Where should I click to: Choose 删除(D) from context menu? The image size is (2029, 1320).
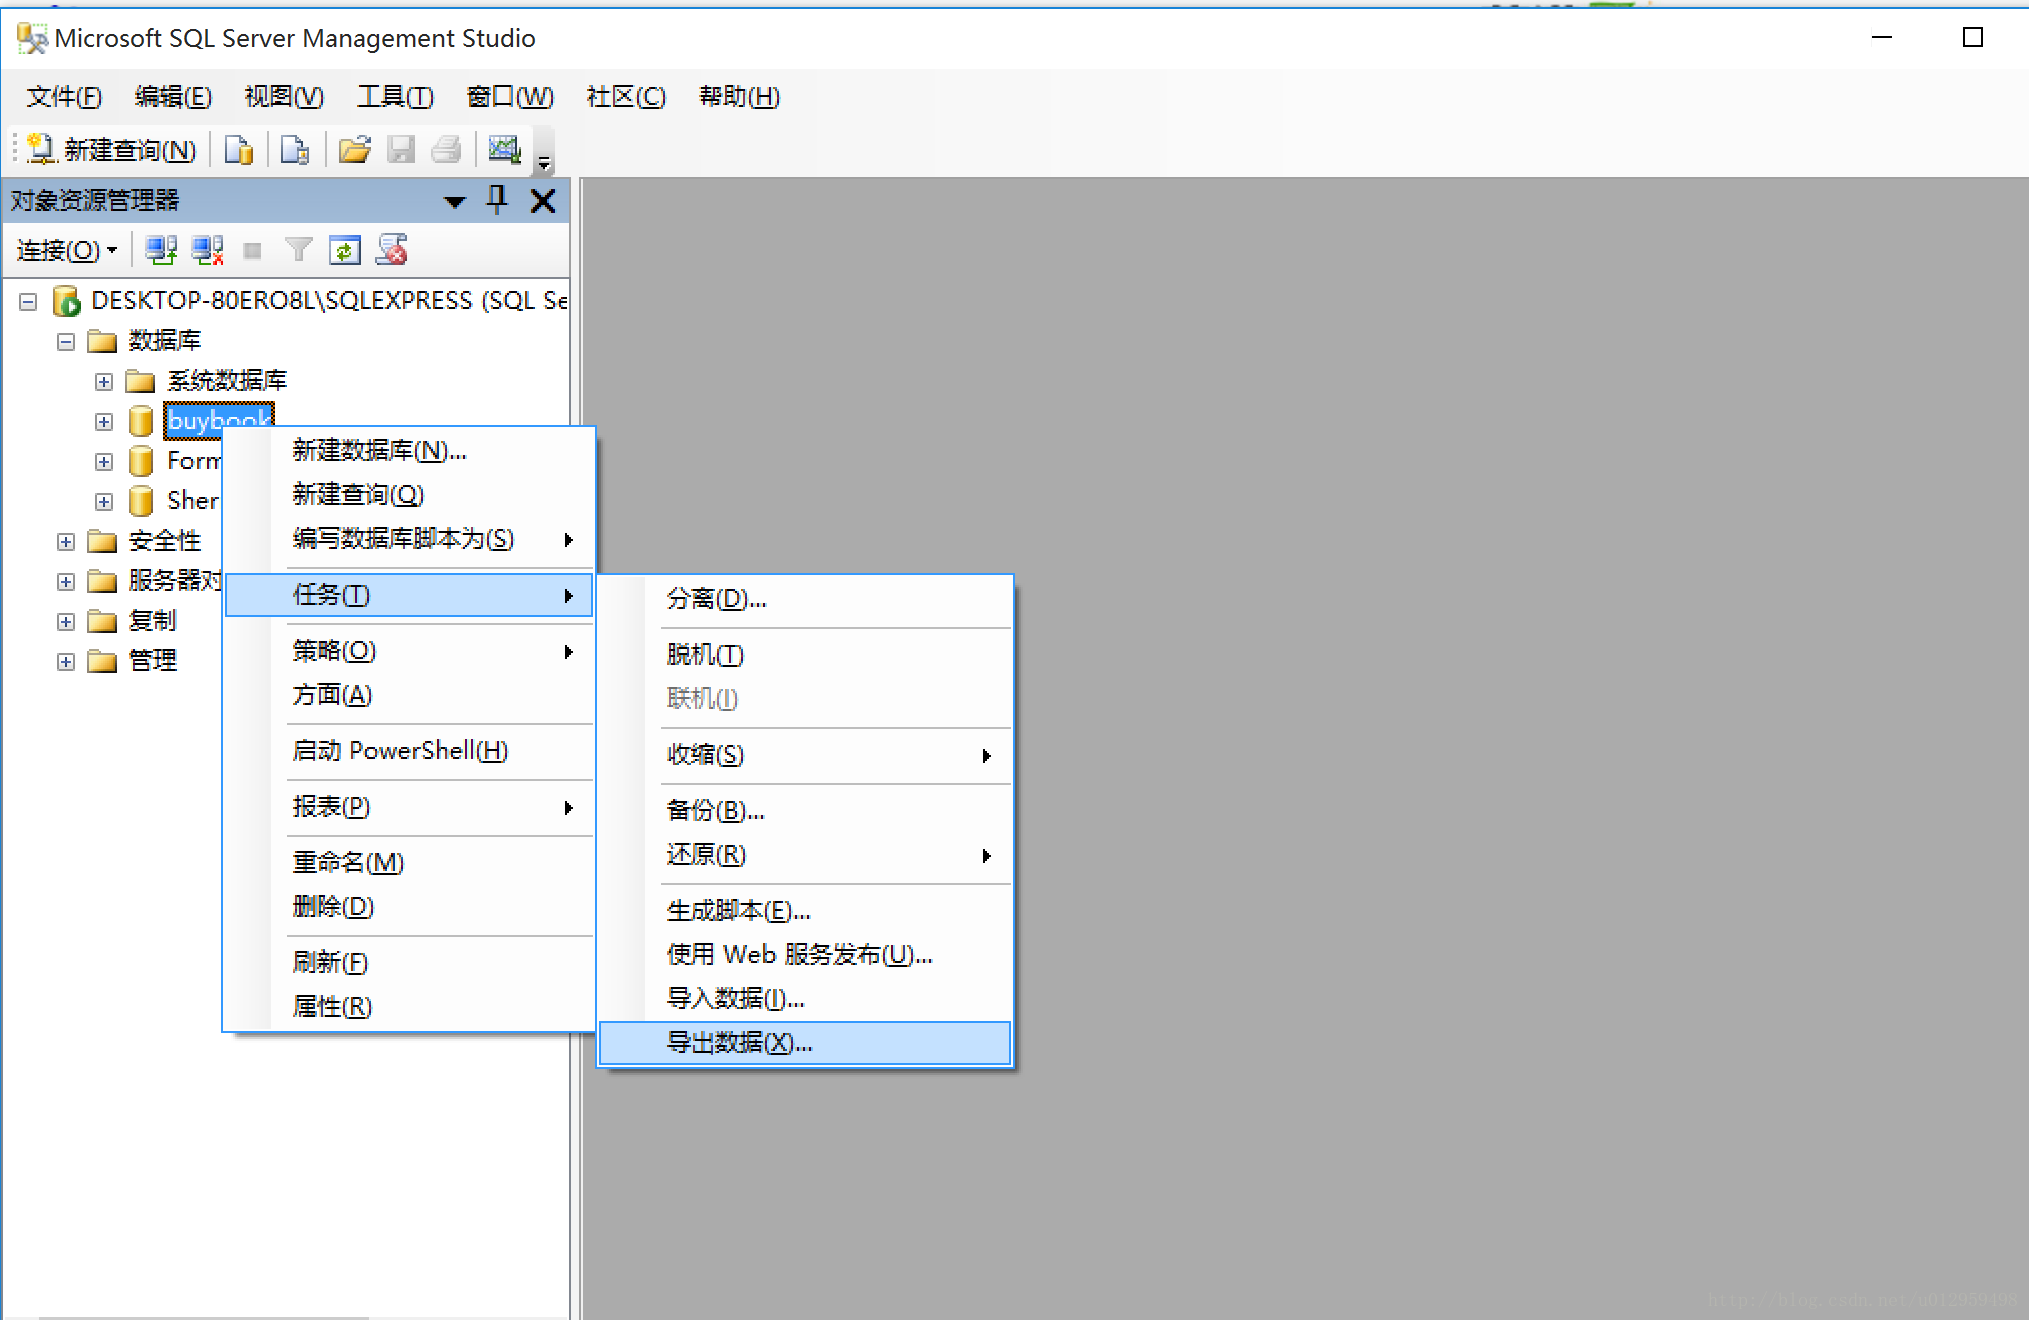[410, 907]
